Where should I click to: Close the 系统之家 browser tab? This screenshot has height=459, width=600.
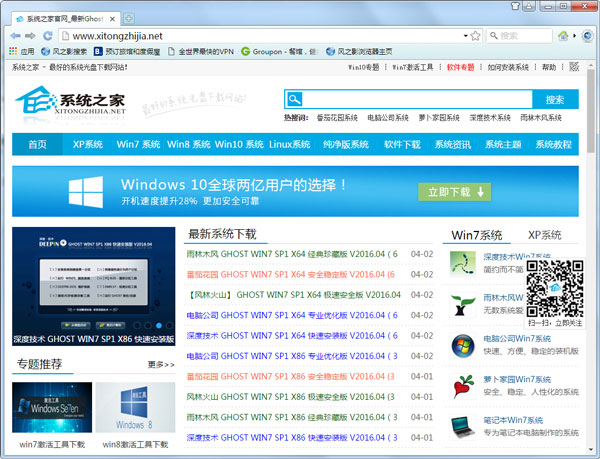click(x=112, y=19)
